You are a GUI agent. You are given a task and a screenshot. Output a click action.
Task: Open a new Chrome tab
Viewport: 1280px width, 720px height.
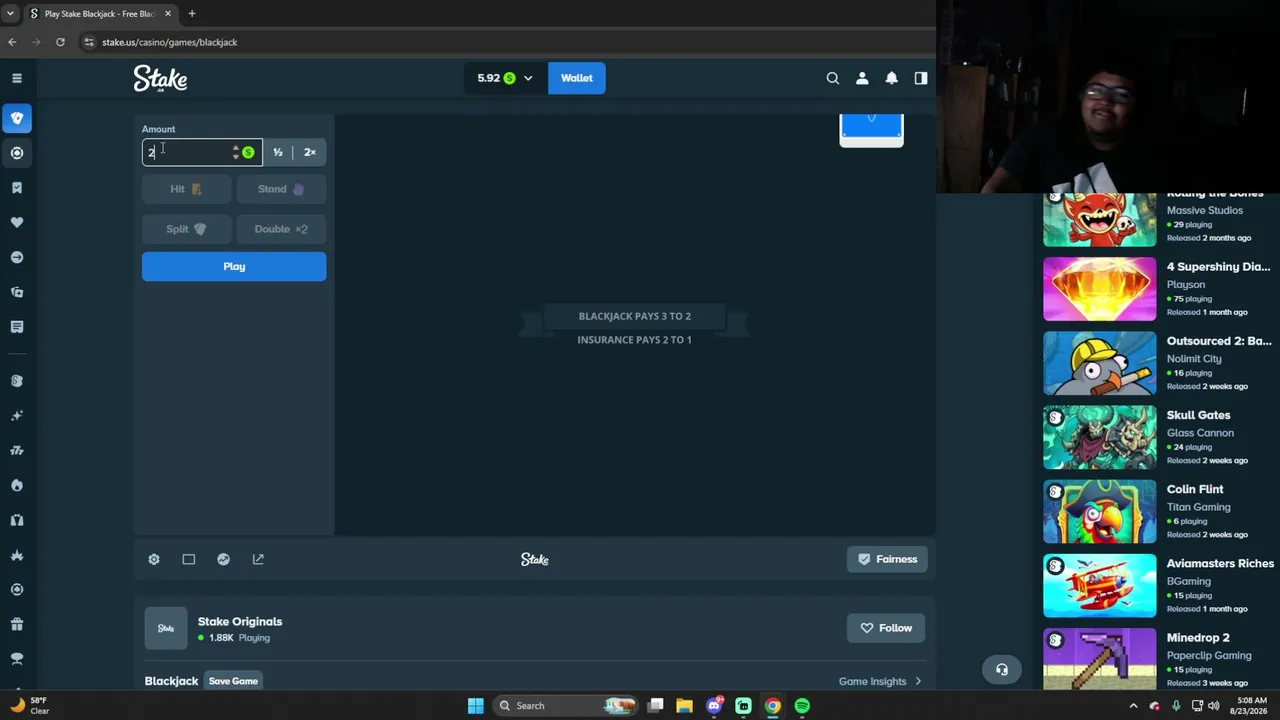point(192,14)
